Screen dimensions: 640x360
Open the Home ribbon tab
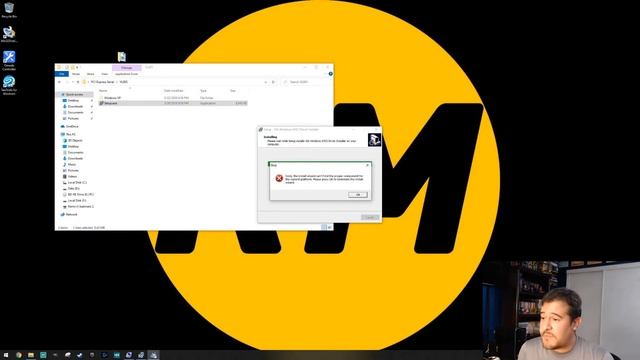(x=76, y=74)
